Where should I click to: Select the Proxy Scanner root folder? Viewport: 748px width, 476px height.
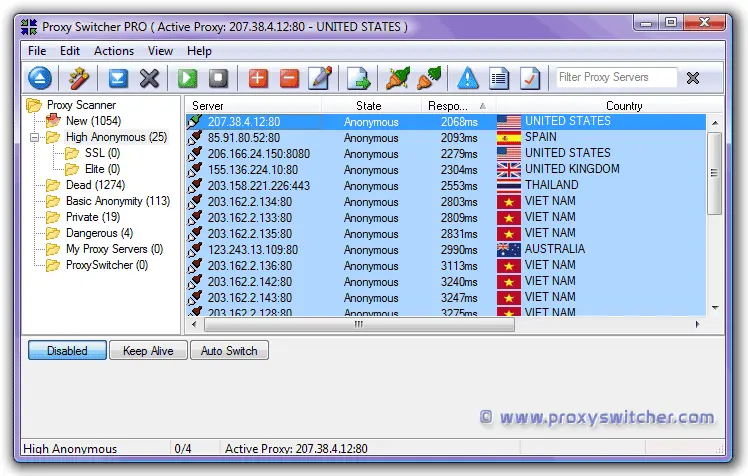pyautogui.click(x=81, y=105)
